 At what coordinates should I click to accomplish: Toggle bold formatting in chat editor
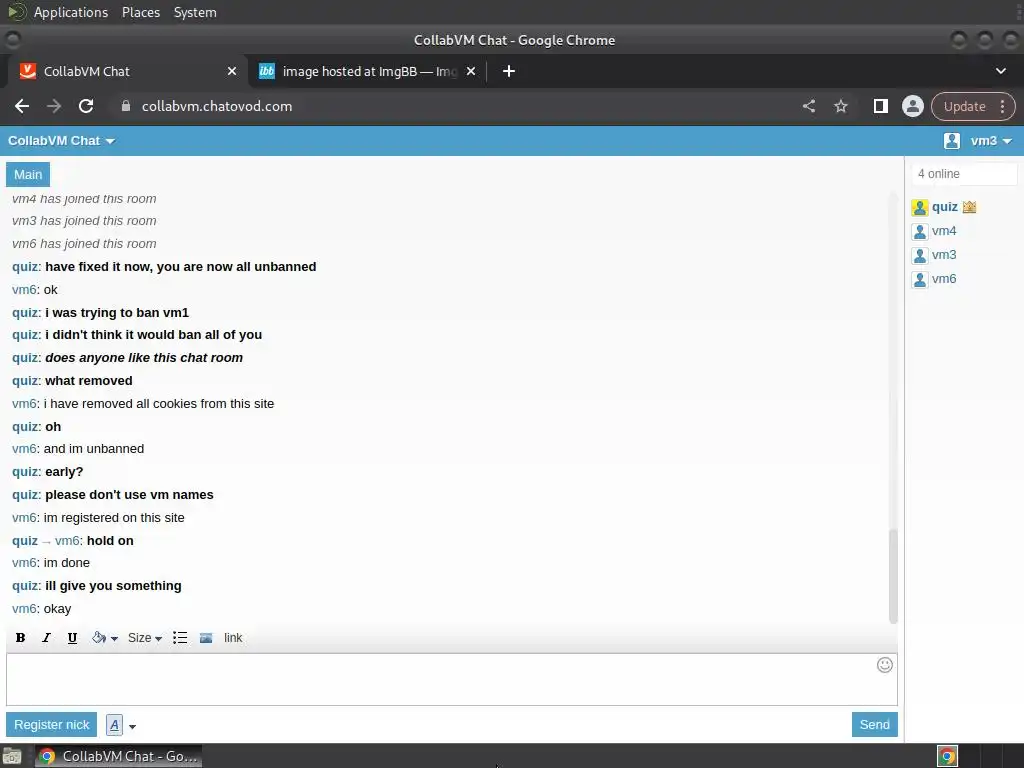pyautogui.click(x=20, y=638)
